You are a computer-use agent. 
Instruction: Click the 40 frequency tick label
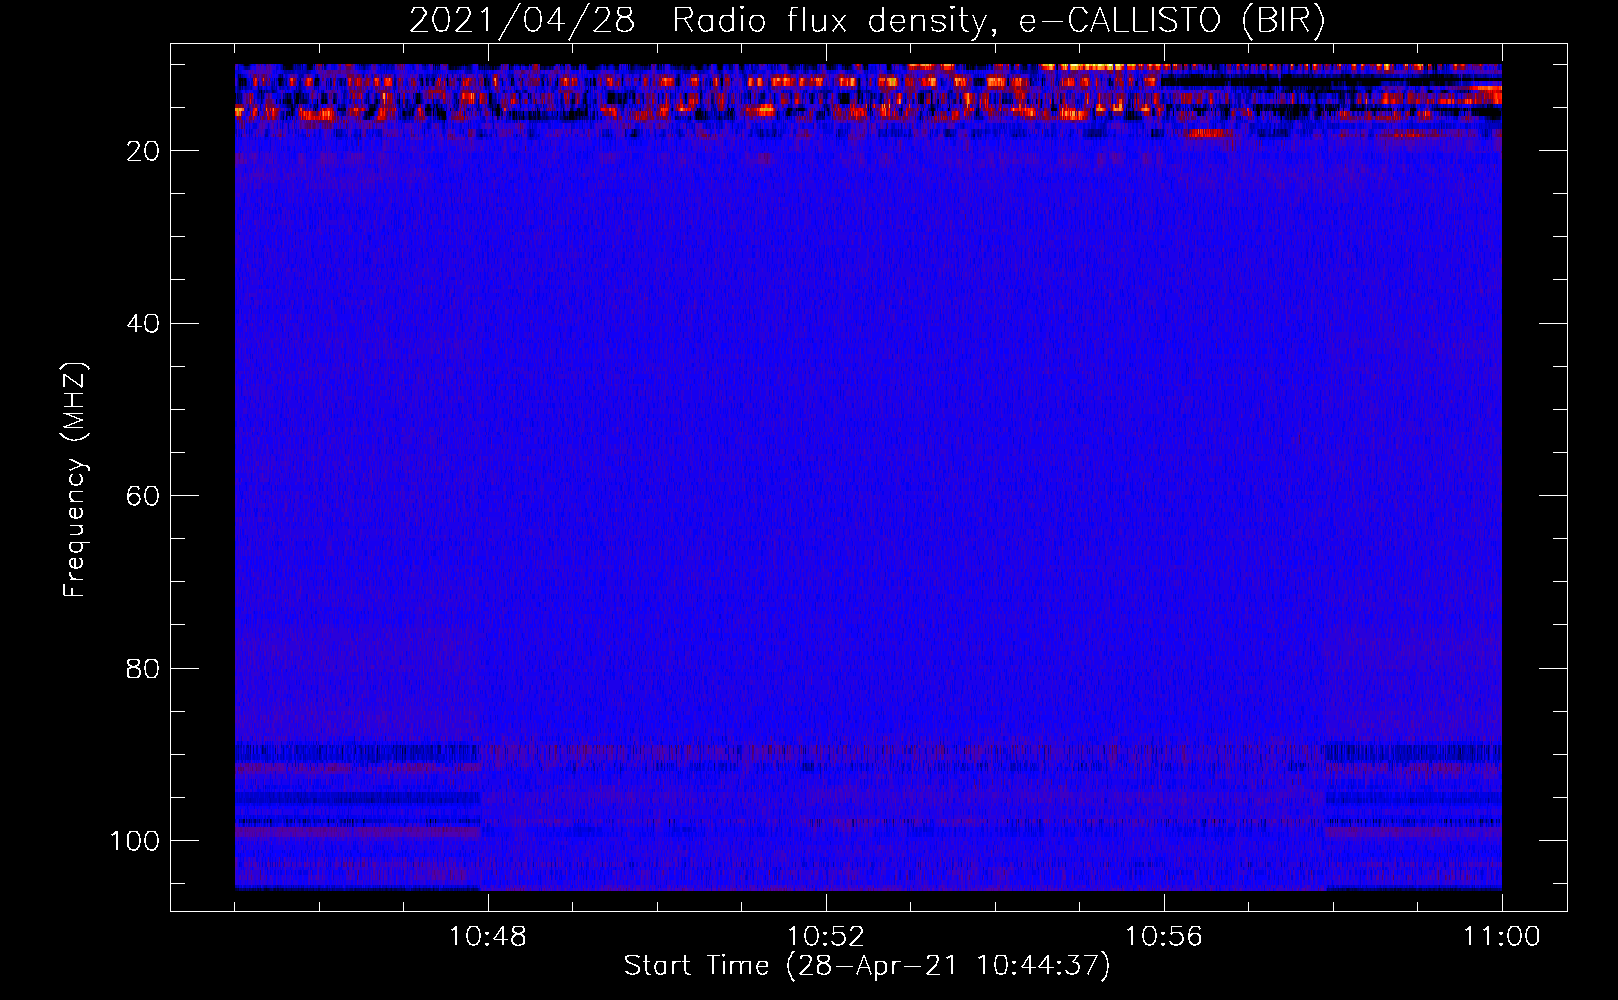point(144,324)
